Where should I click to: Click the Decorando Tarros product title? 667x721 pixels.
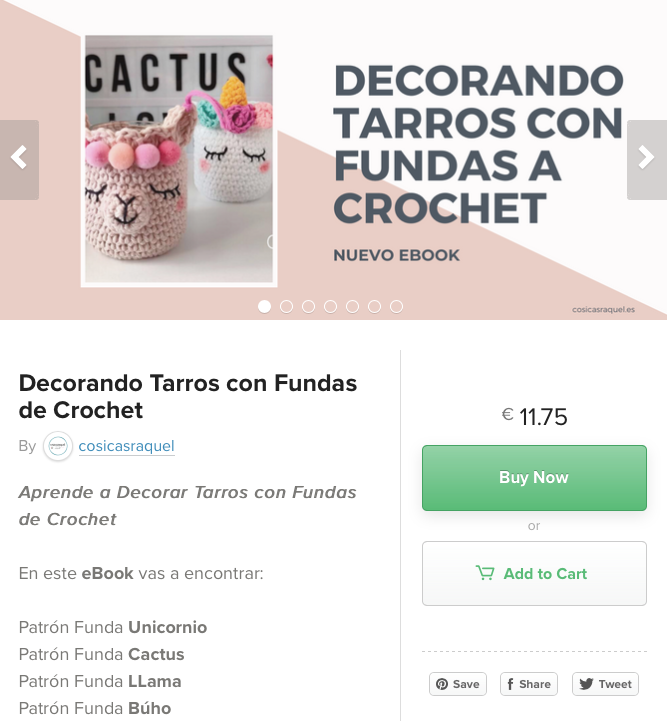coord(188,396)
